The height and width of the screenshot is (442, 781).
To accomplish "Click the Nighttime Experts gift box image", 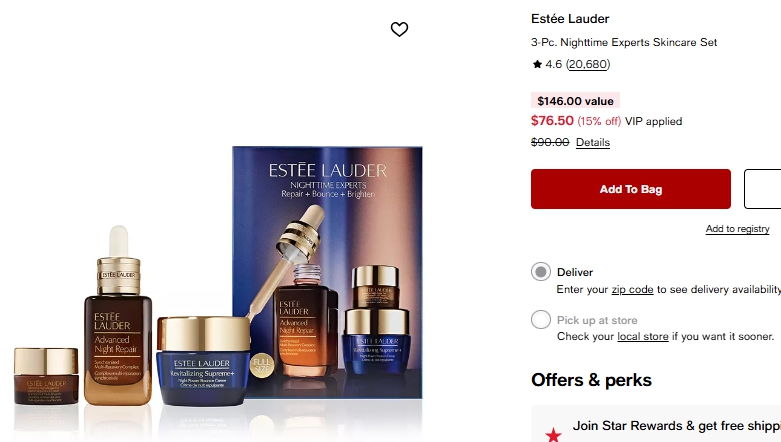I will 327,272.
